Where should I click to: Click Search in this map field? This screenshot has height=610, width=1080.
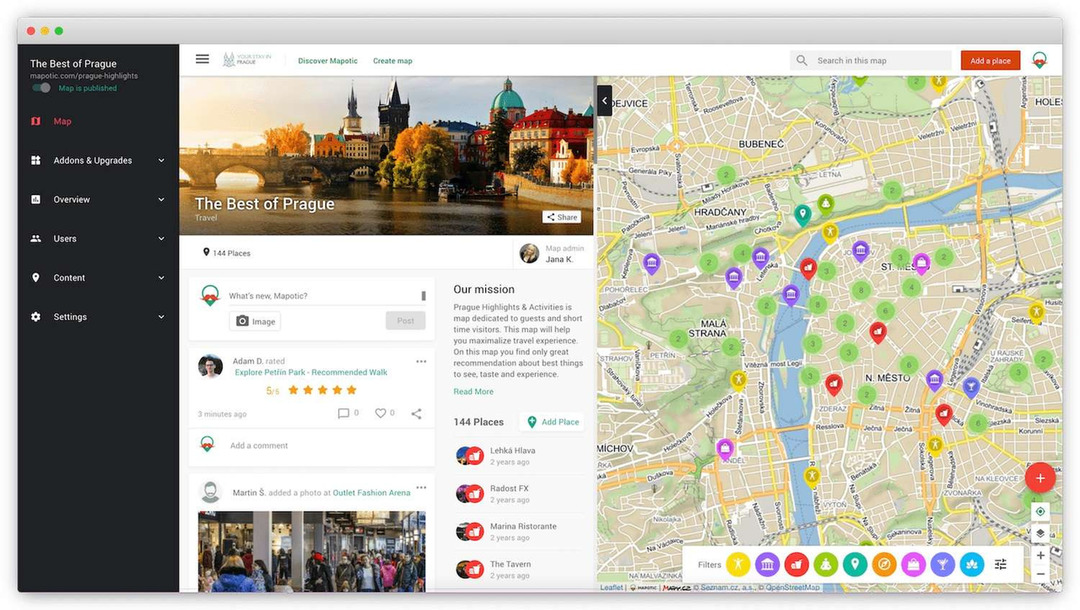click(871, 61)
